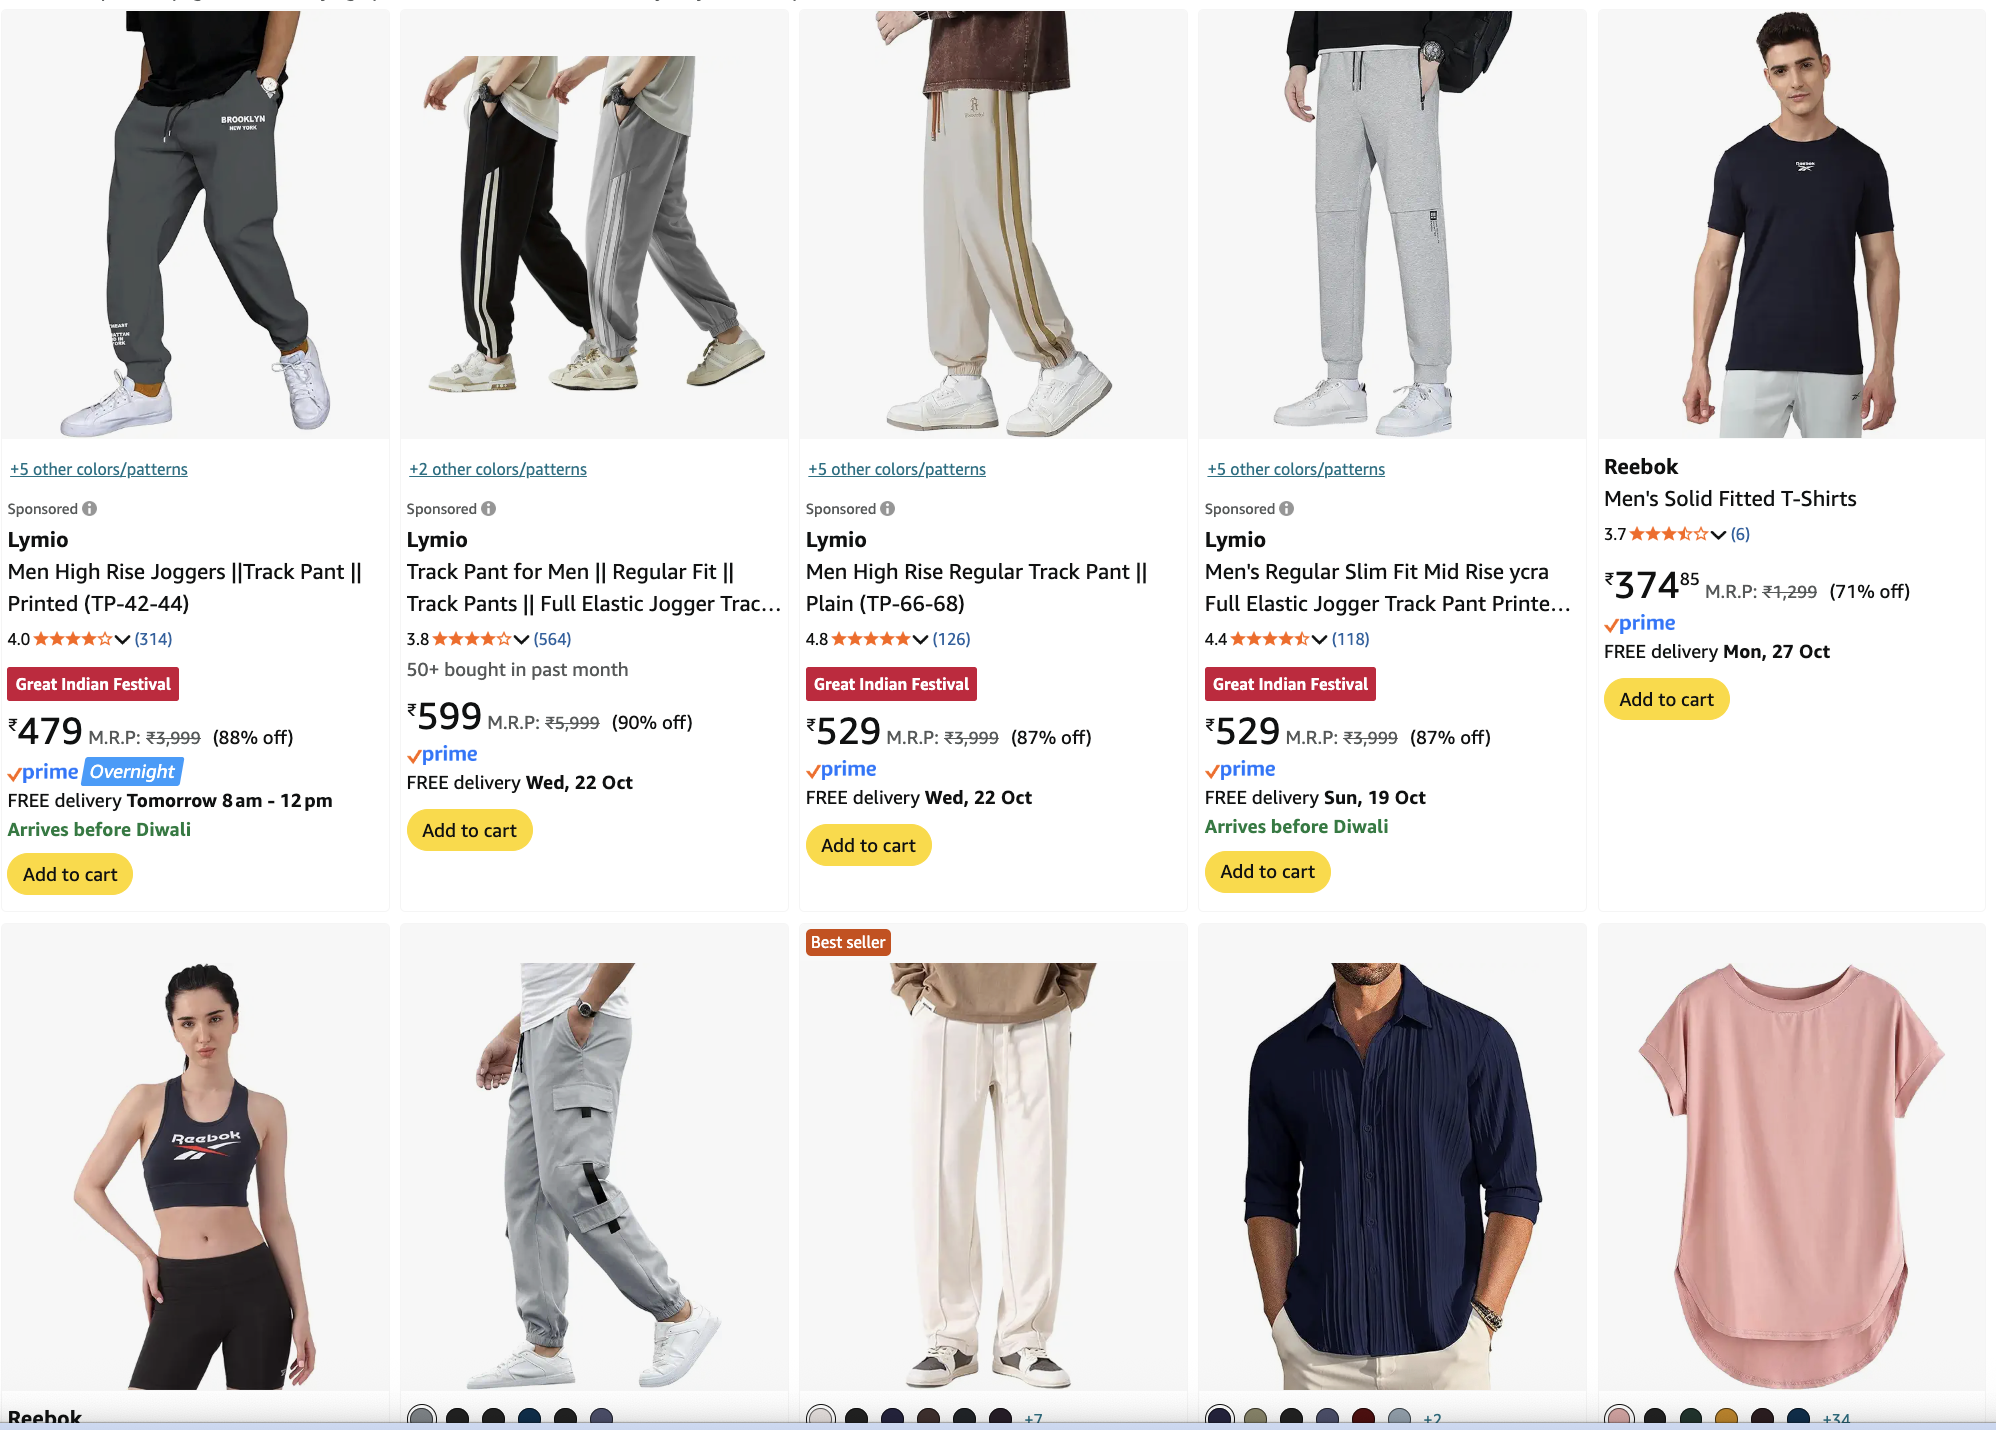
Task: Click the Great Indian Festival badge on ₹529 Plain pant
Action: coord(891,684)
